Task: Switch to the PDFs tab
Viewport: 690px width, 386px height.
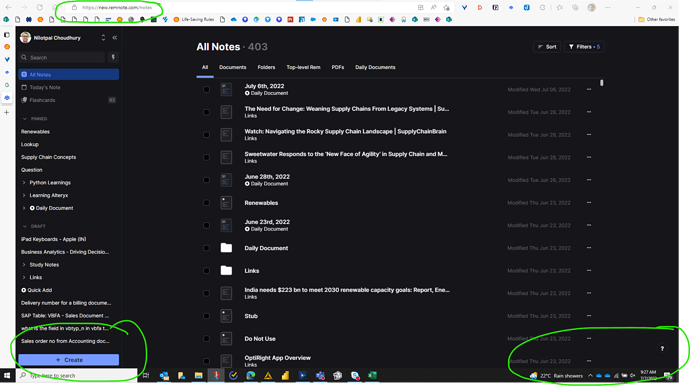Action: 338,67
